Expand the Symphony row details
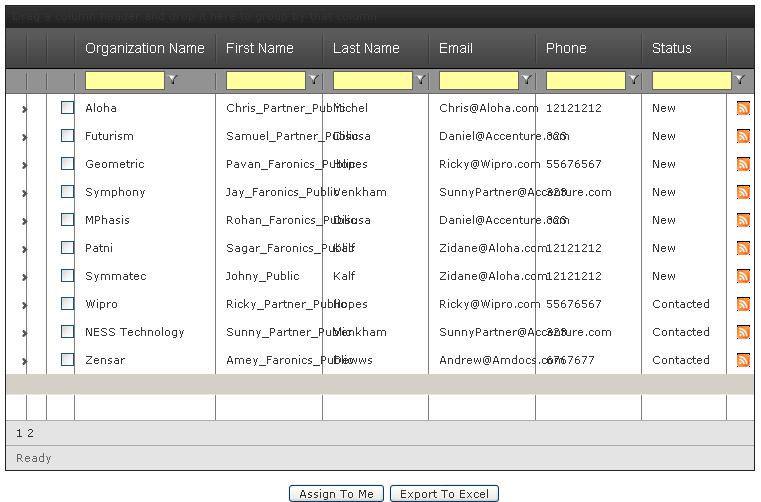This screenshot has height=502, width=761. [25, 194]
